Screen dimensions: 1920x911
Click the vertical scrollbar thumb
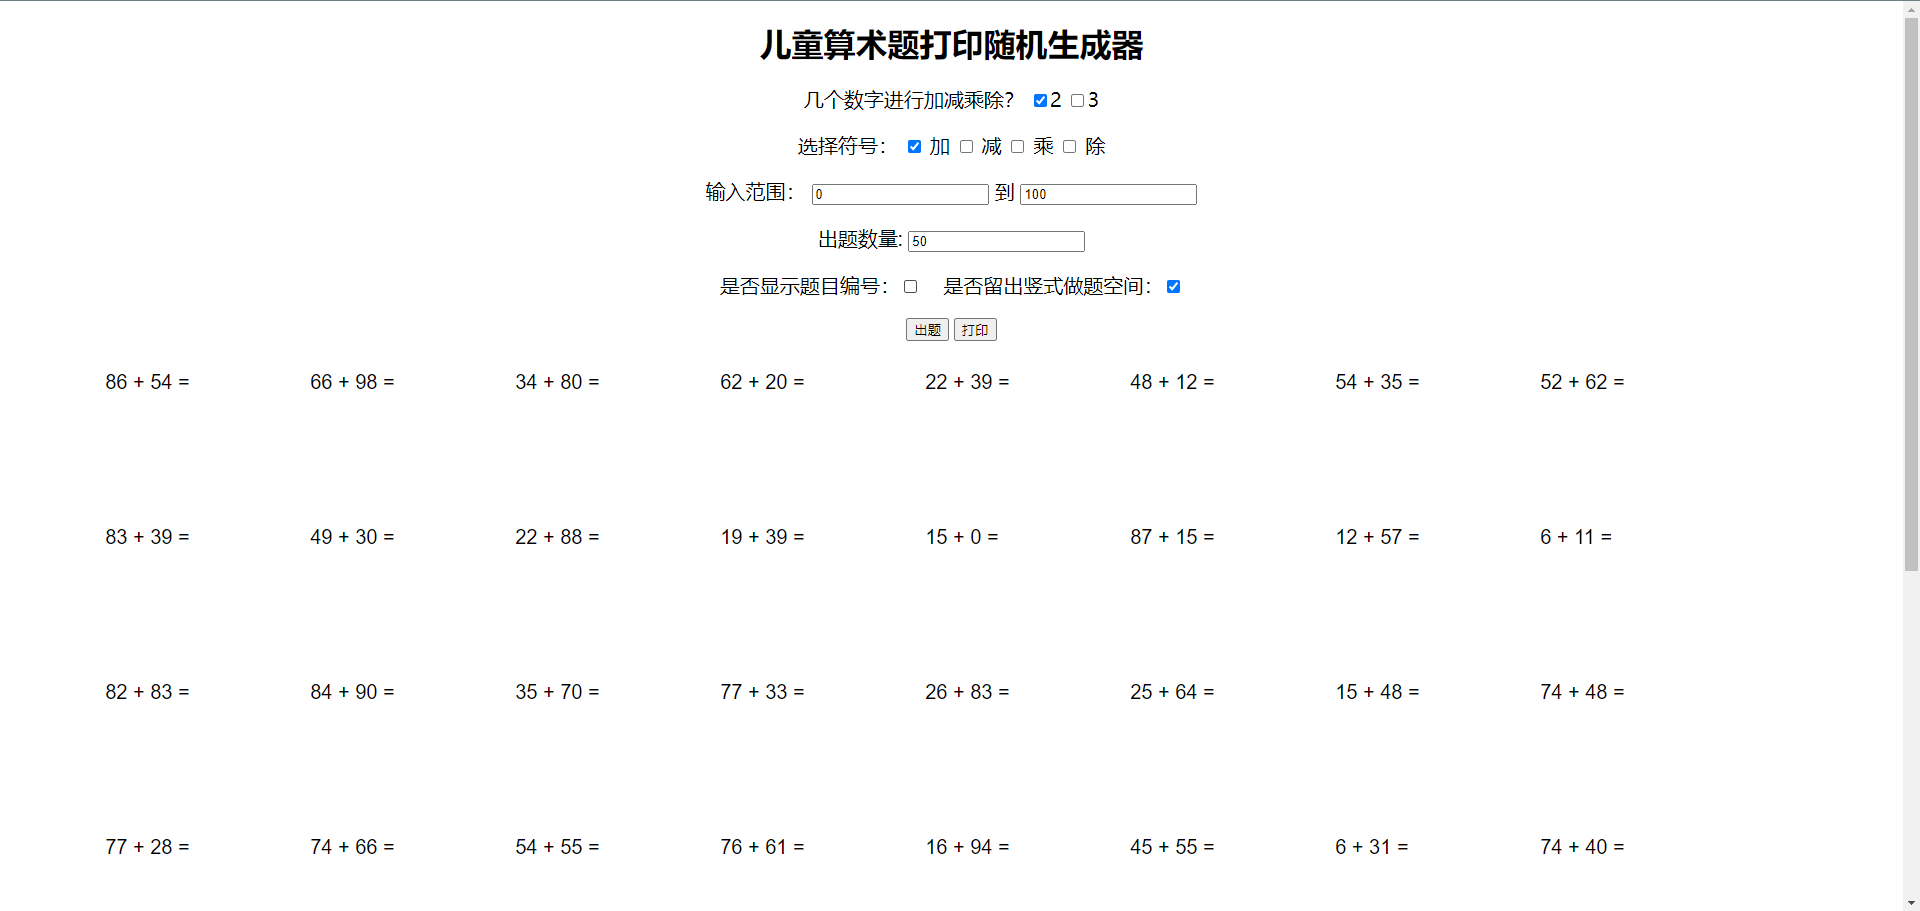coord(1911,295)
